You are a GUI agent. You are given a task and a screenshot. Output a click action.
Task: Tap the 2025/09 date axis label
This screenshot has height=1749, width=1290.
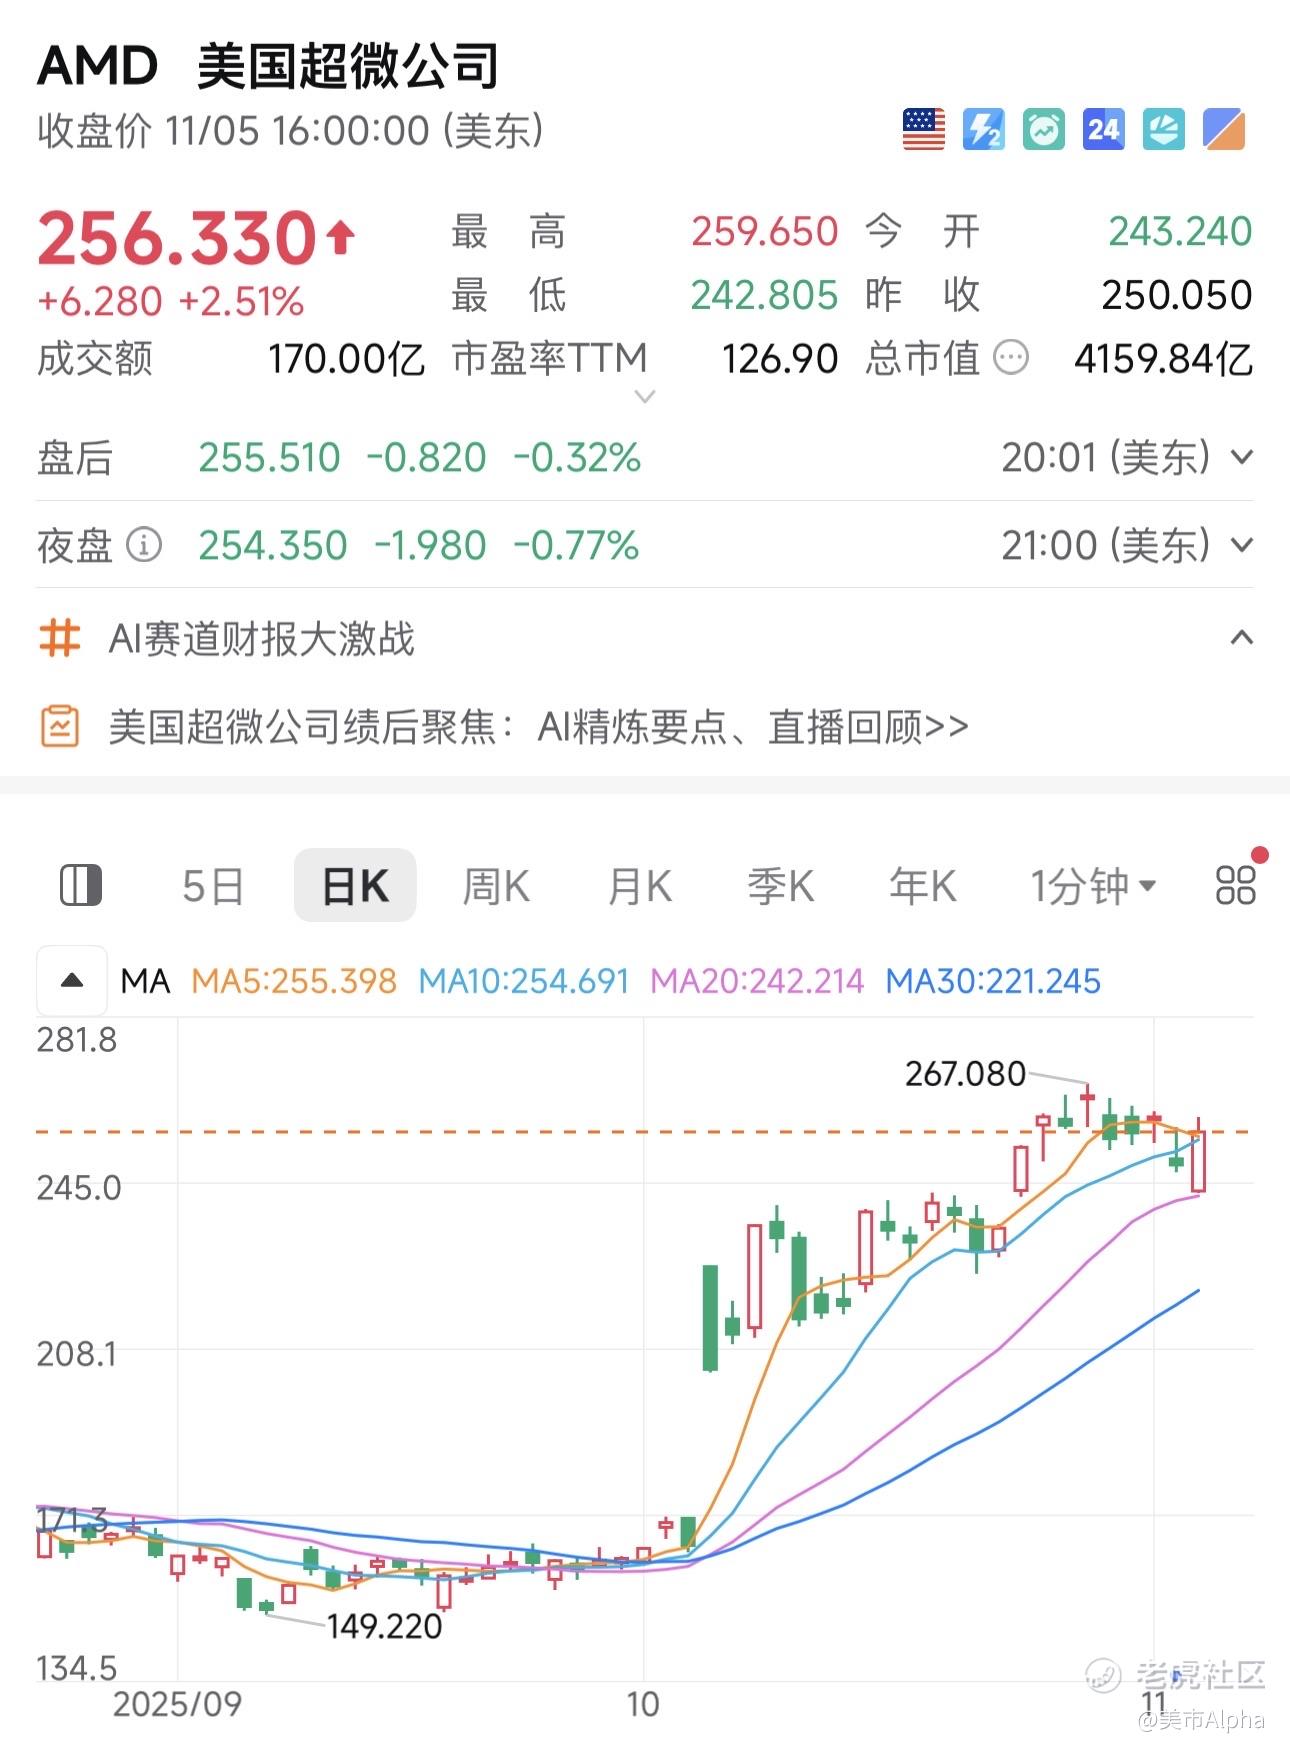pos(177,1704)
